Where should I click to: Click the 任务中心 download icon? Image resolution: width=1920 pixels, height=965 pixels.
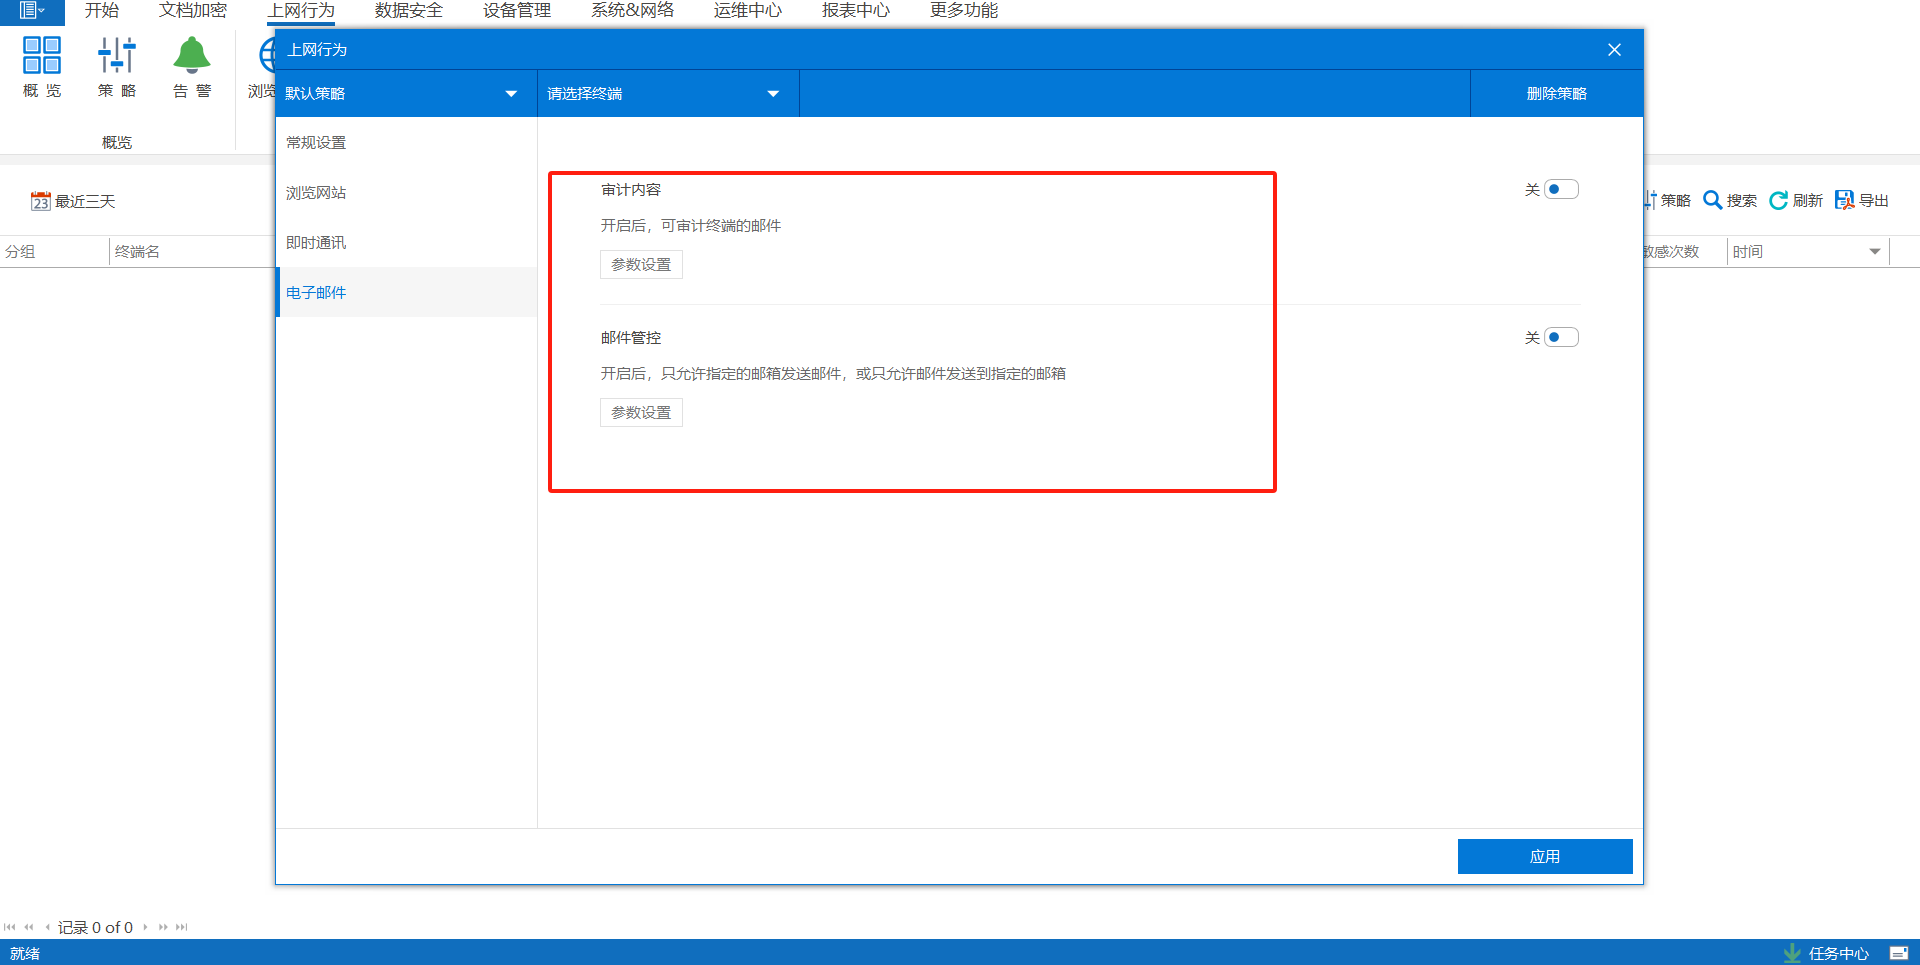coord(1792,953)
